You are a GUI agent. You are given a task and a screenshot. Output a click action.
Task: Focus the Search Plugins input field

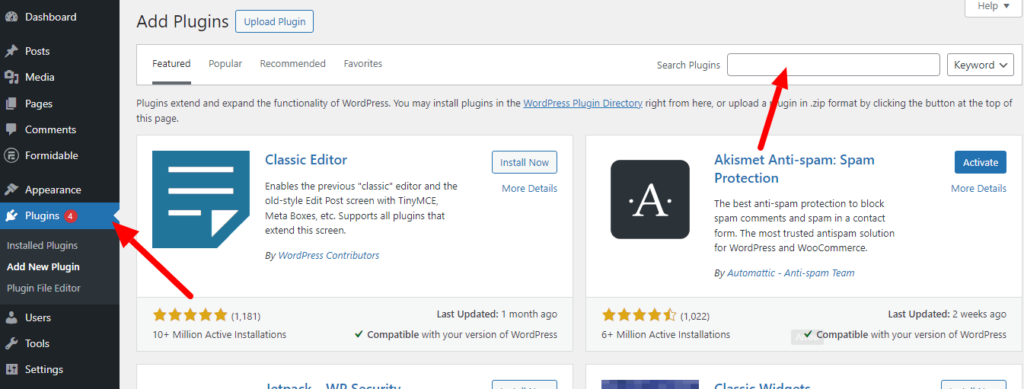(x=833, y=65)
